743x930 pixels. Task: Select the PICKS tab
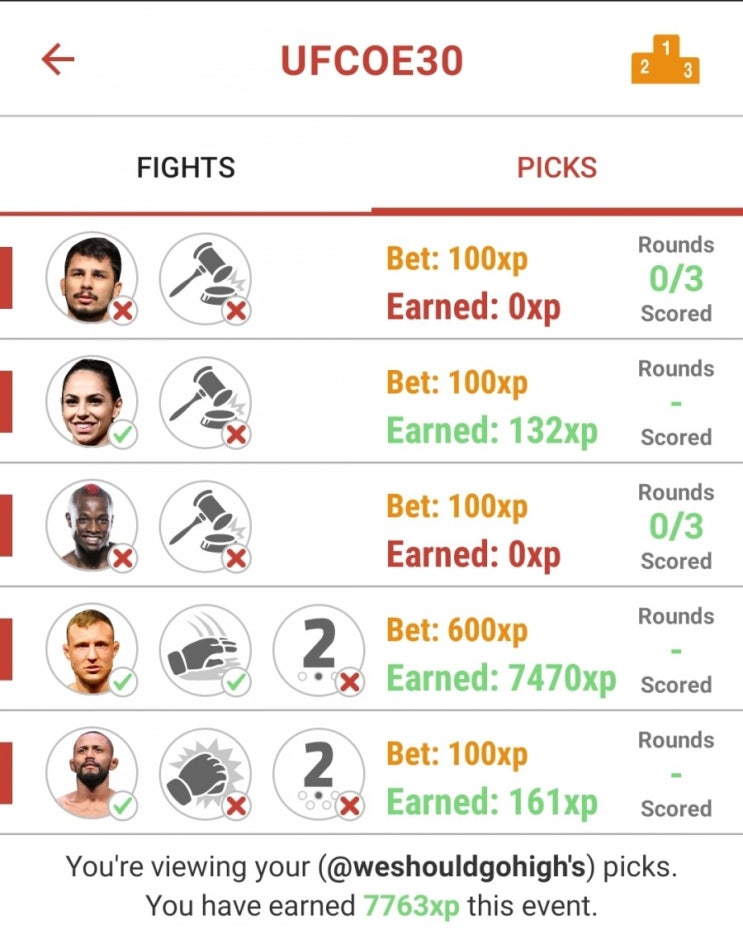[x=557, y=167]
